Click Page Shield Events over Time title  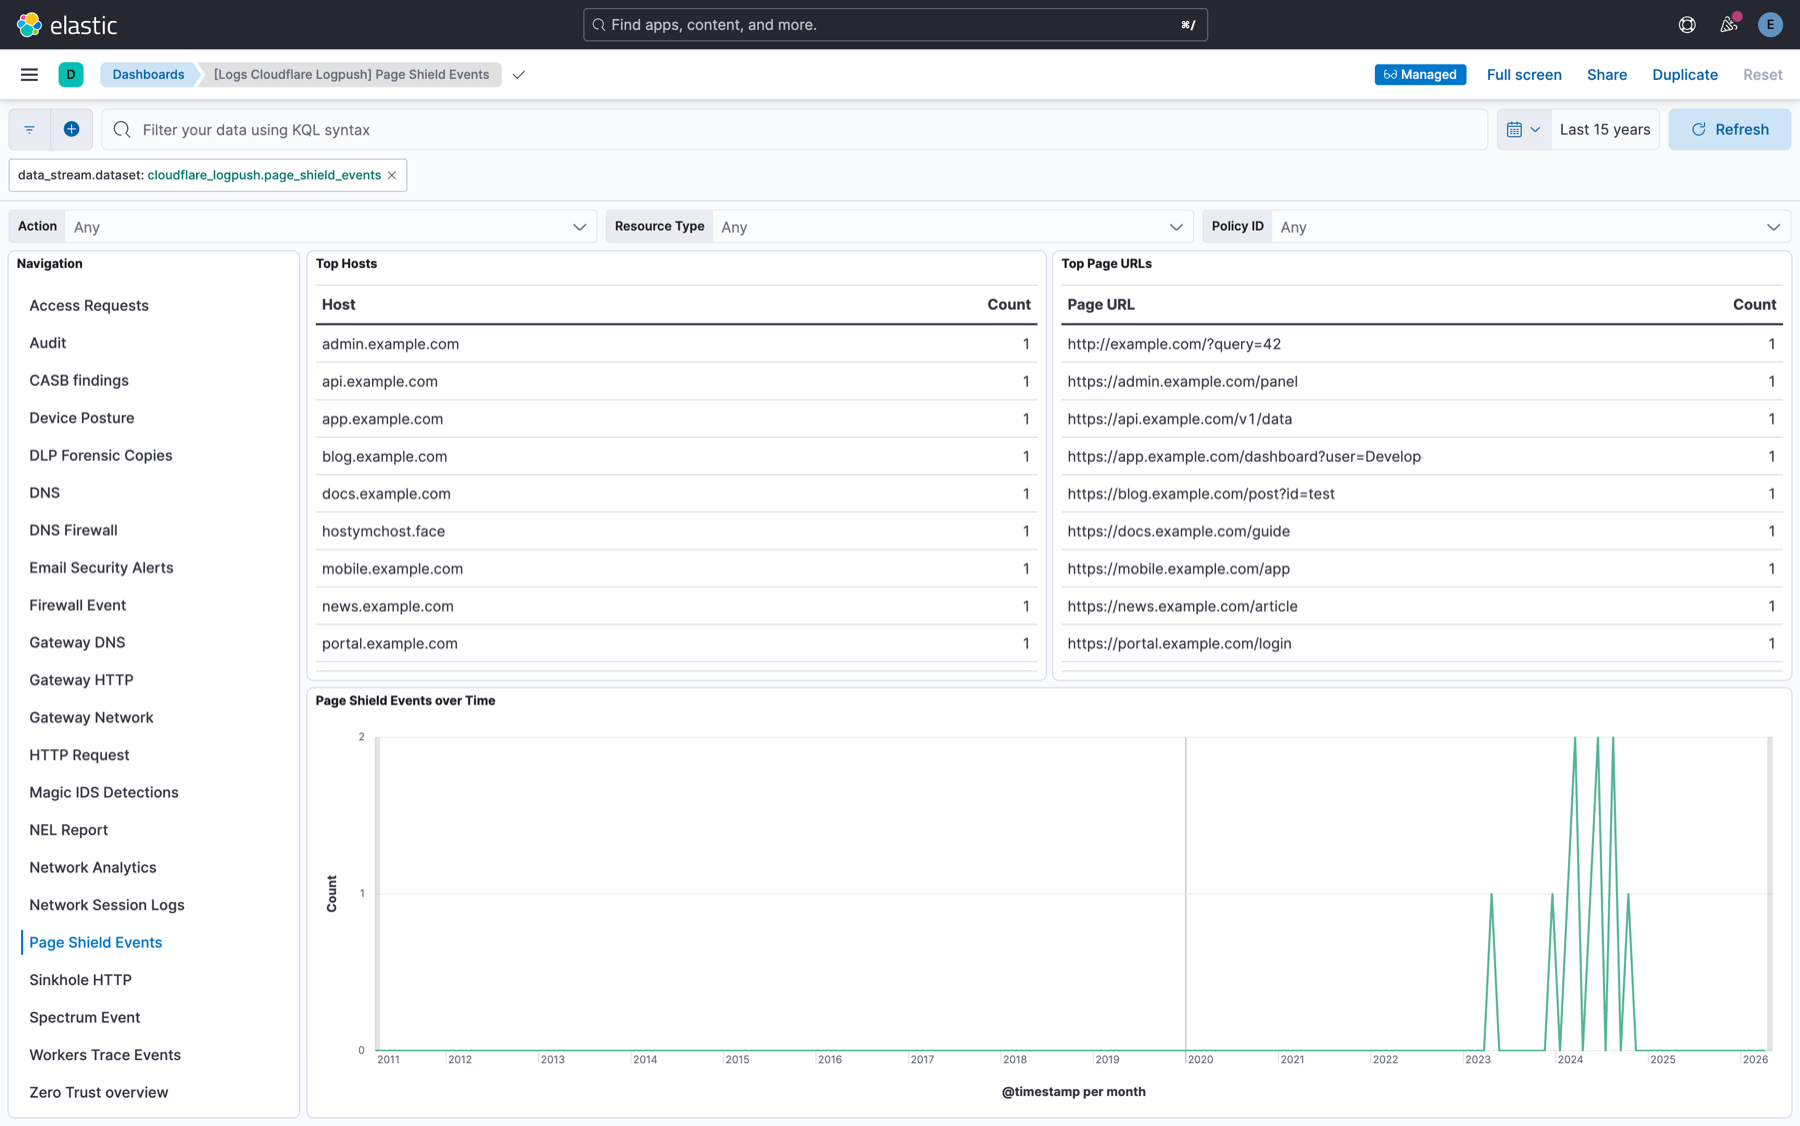point(406,701)
